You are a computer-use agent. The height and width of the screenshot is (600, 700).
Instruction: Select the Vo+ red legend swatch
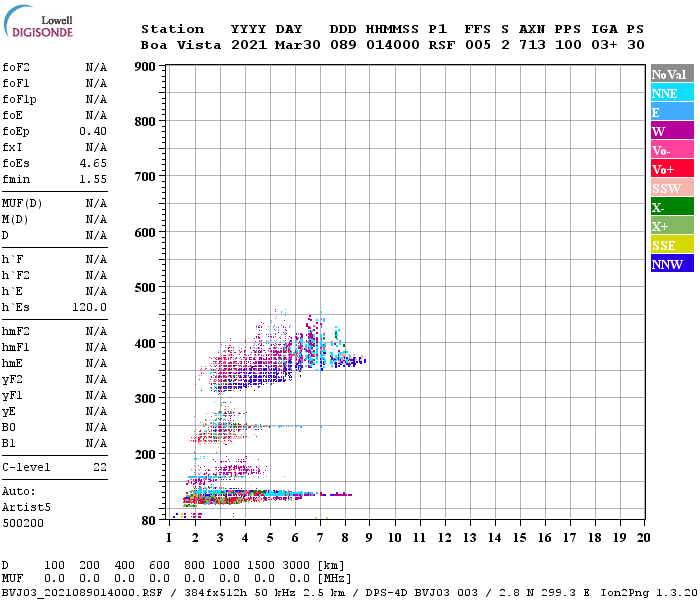(672, 169)
